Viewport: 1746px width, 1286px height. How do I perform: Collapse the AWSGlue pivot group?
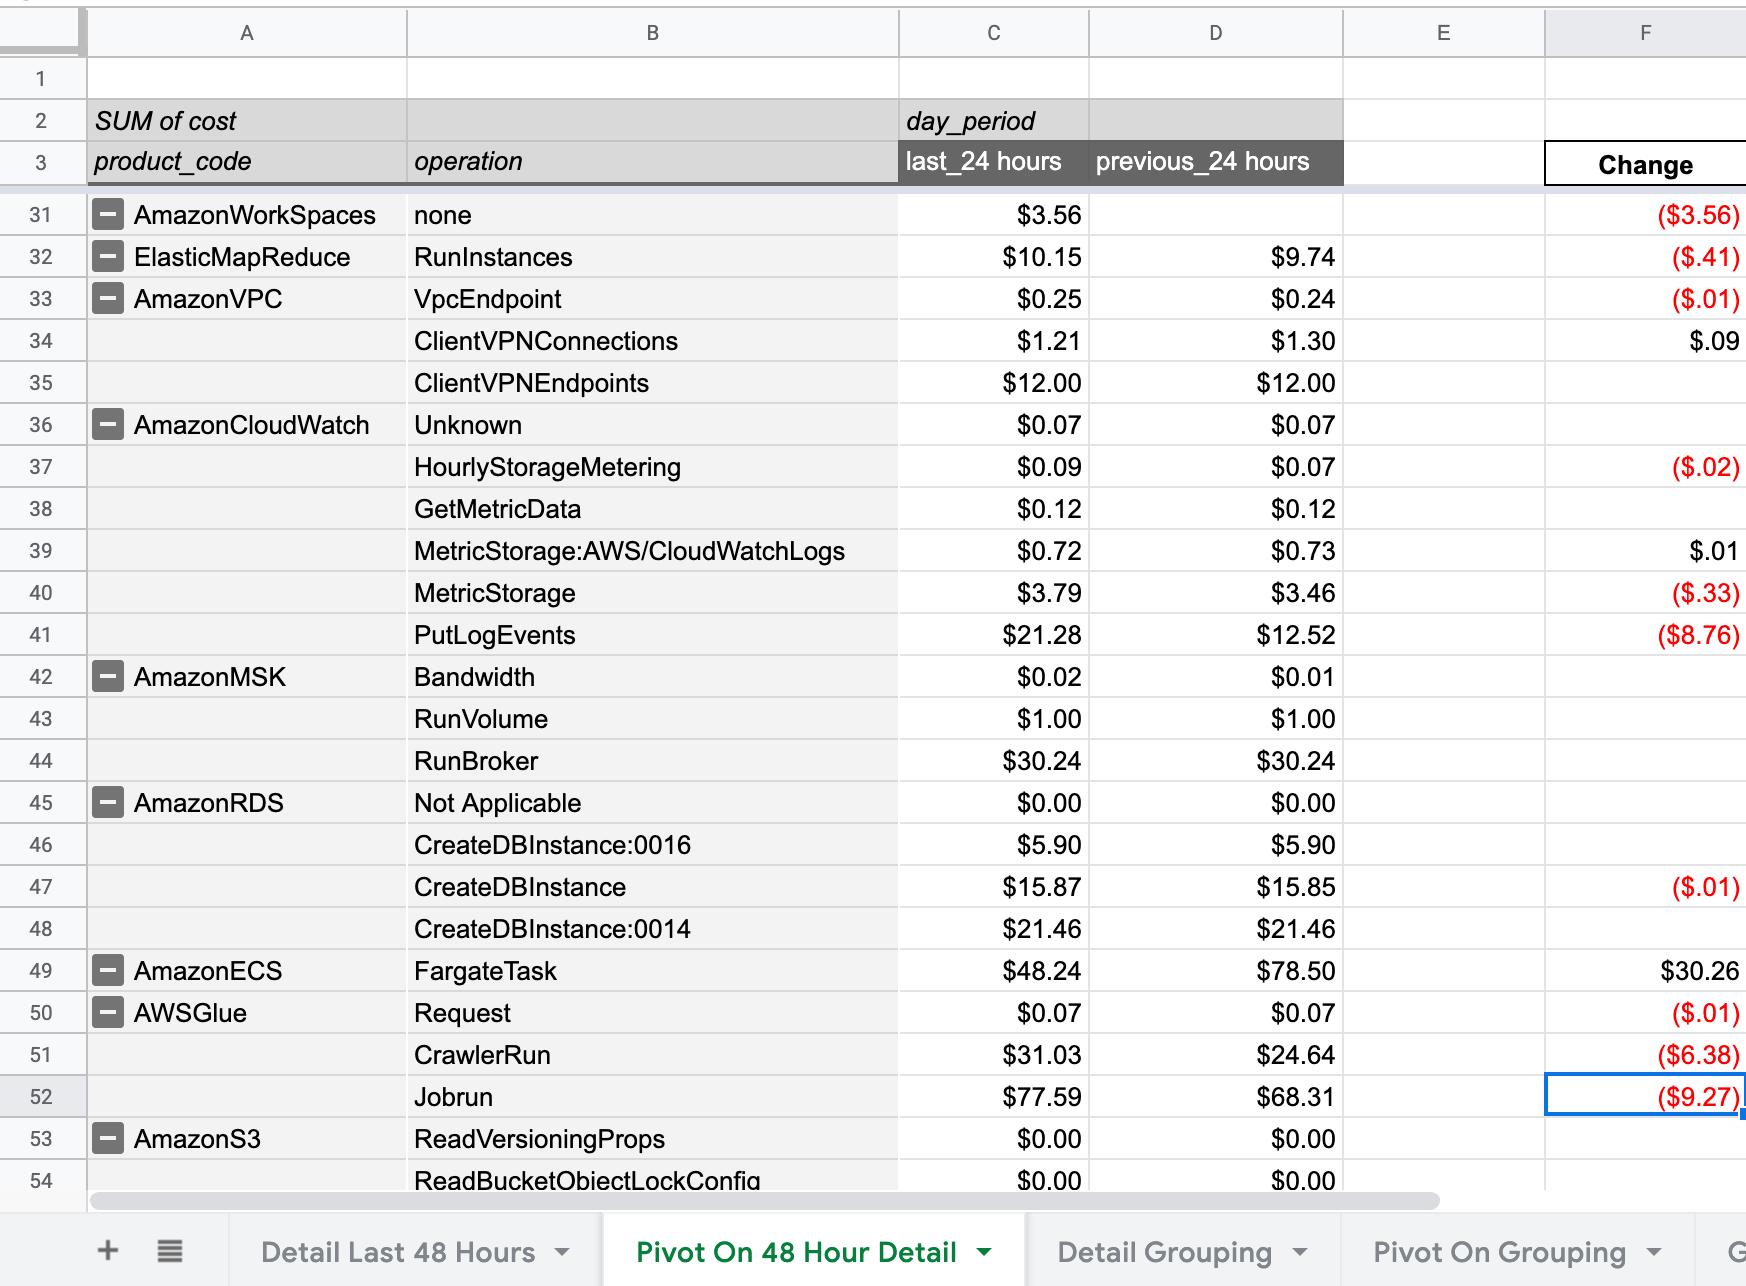108,1012
